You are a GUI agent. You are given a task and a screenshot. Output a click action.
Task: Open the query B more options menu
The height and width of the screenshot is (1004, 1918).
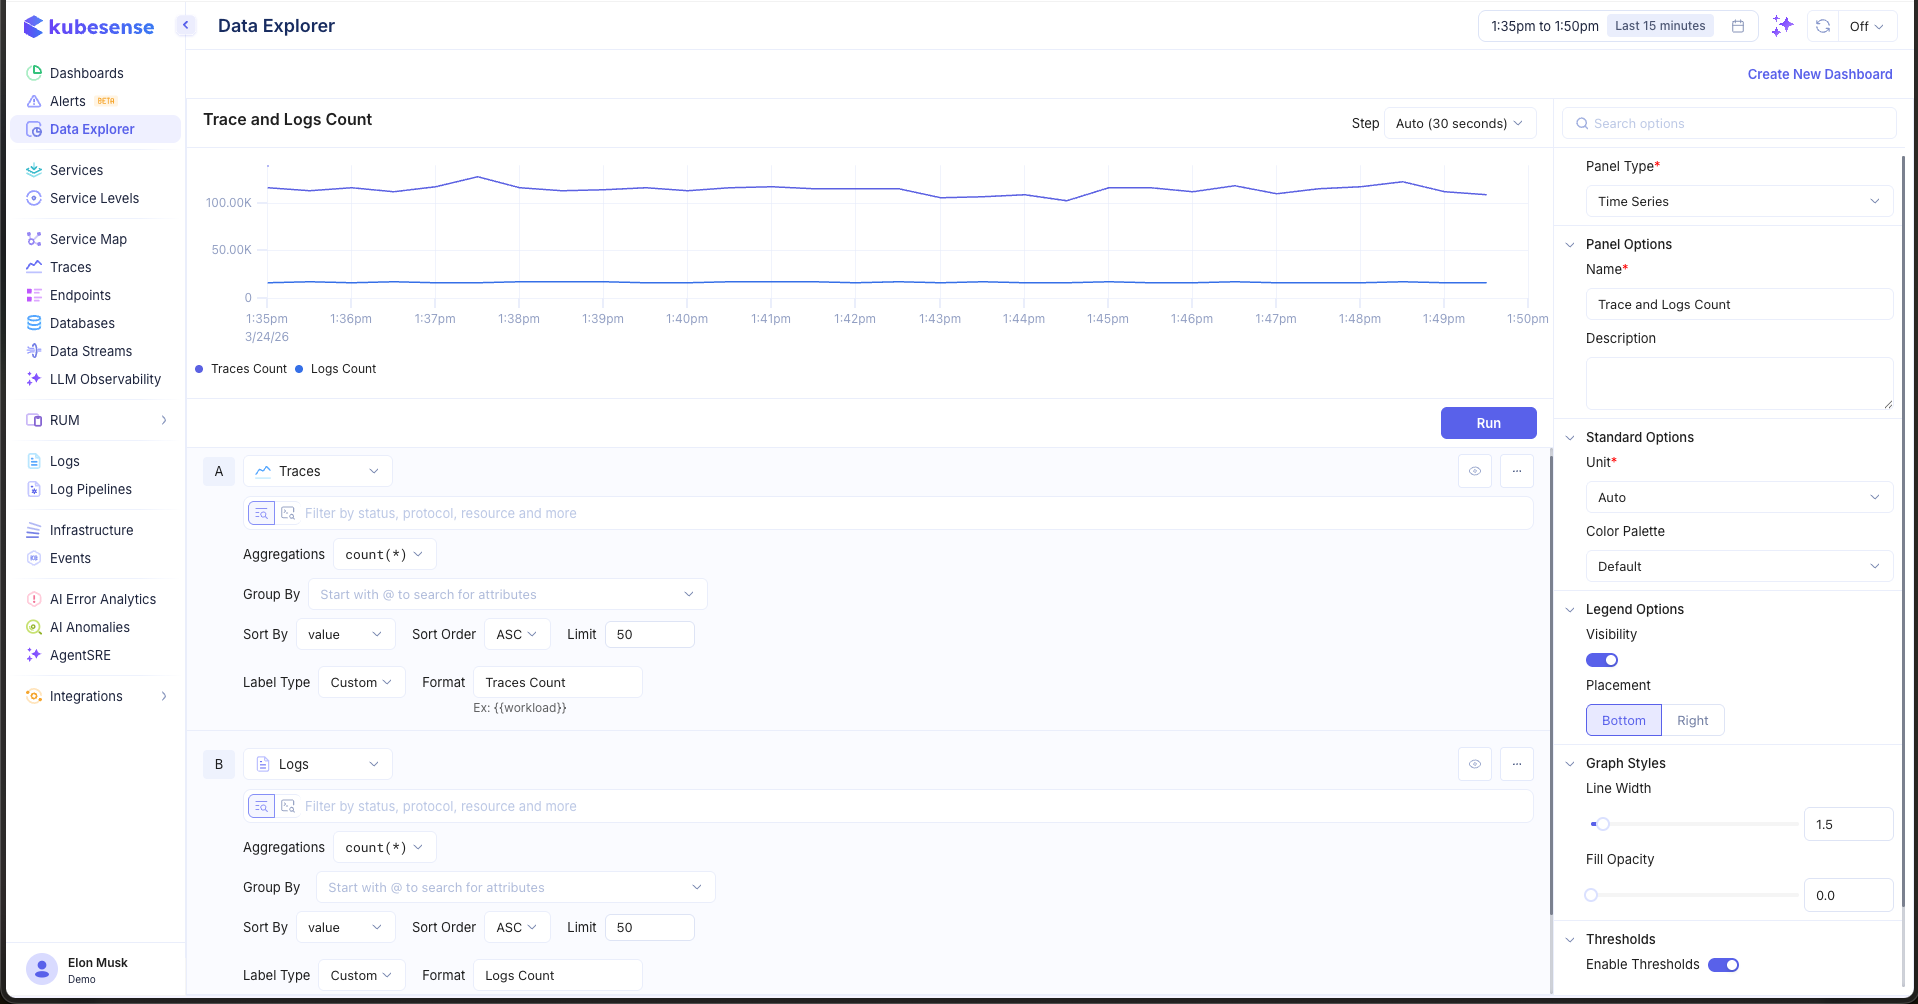coord(1517,764)
